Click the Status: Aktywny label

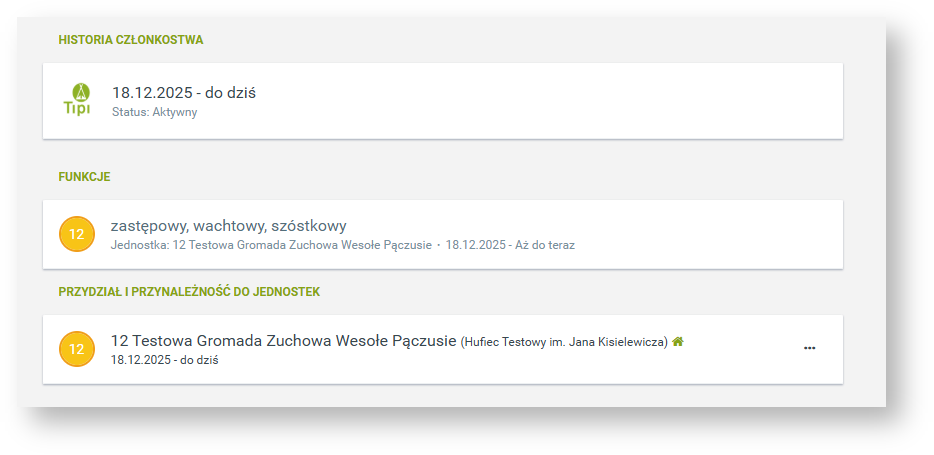point(154,112)
